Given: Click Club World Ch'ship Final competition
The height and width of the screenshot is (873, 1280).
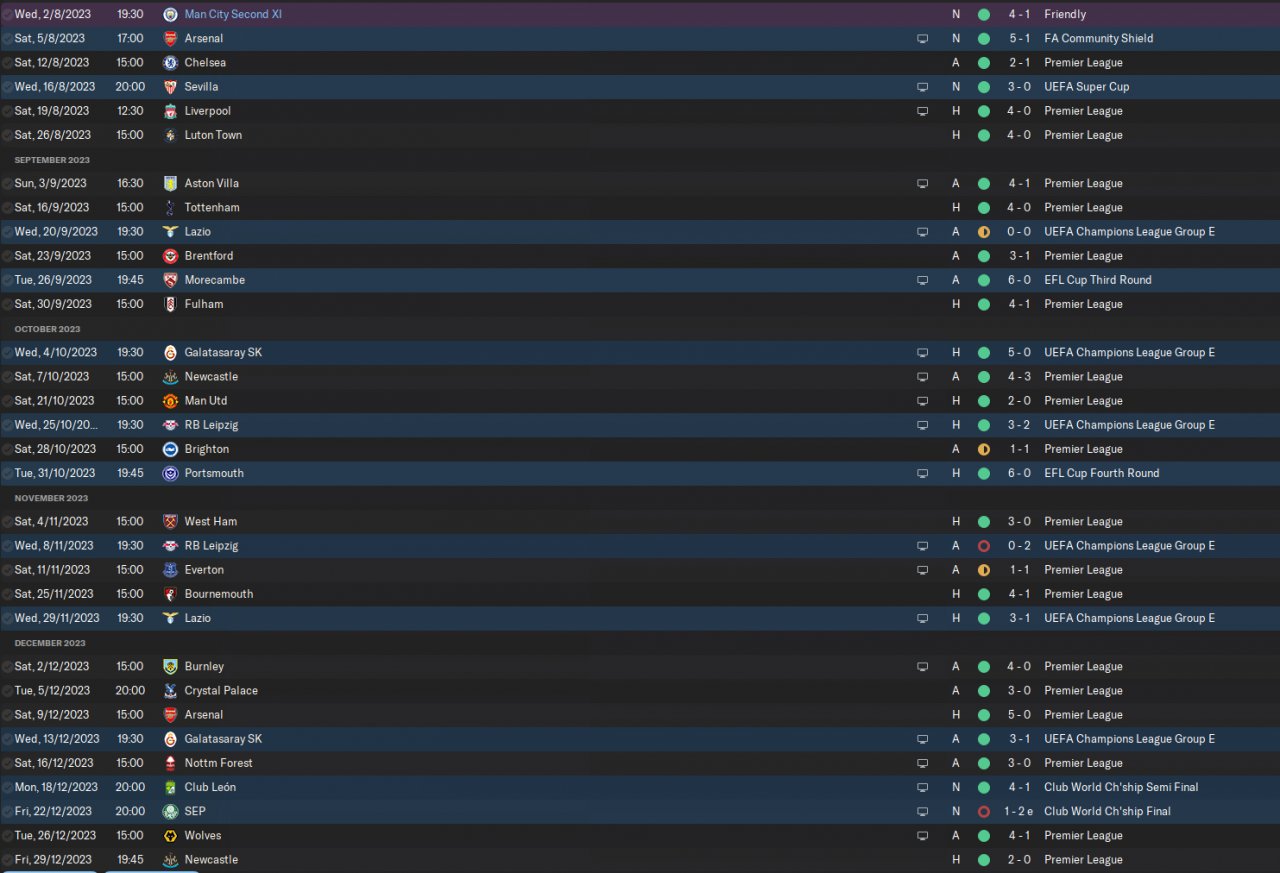Looking at the screenshot, I should click(1107, 811).
